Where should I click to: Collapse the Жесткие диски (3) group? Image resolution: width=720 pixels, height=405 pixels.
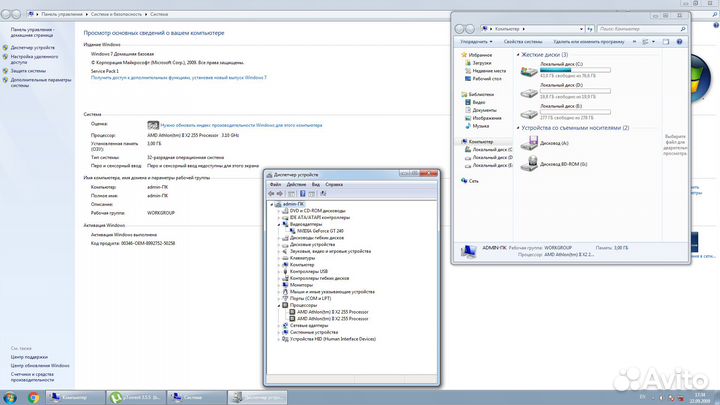coord(518,55)
